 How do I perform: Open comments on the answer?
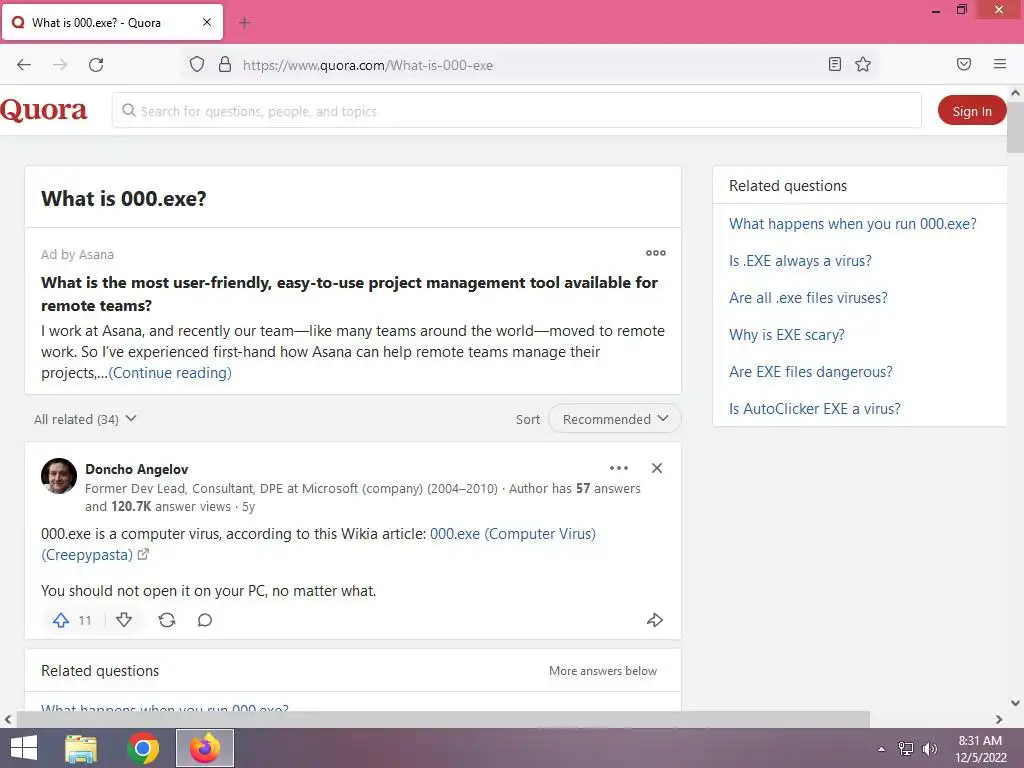(205, 620)
